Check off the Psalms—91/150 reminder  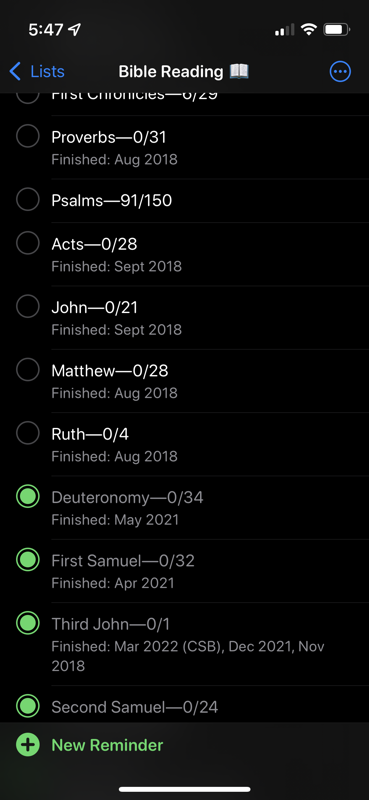point(28,199)
